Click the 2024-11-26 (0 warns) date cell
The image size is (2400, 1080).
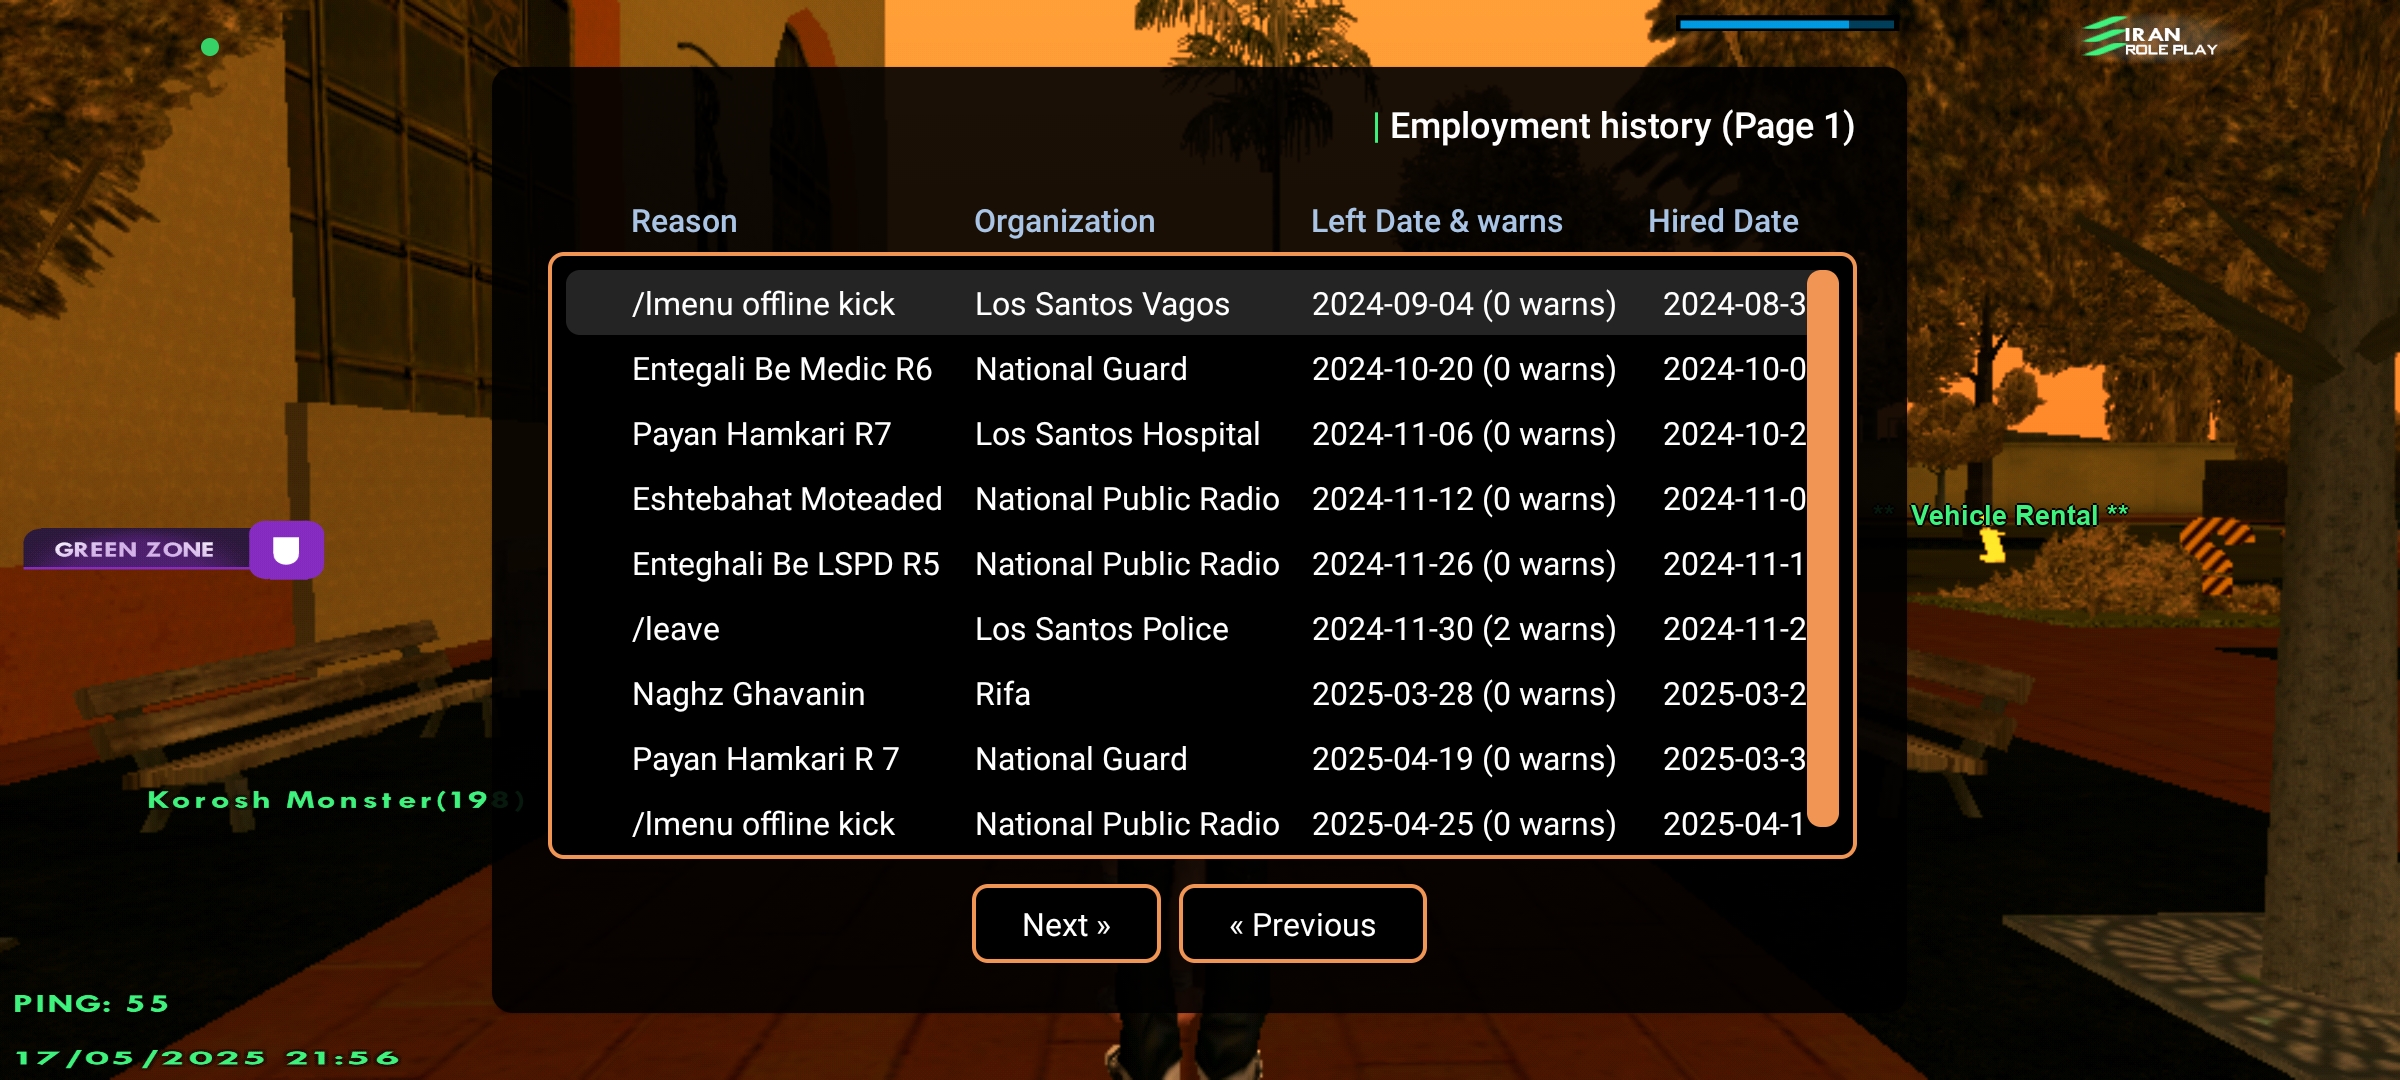pyautogui.click(x=1463, y=564)
